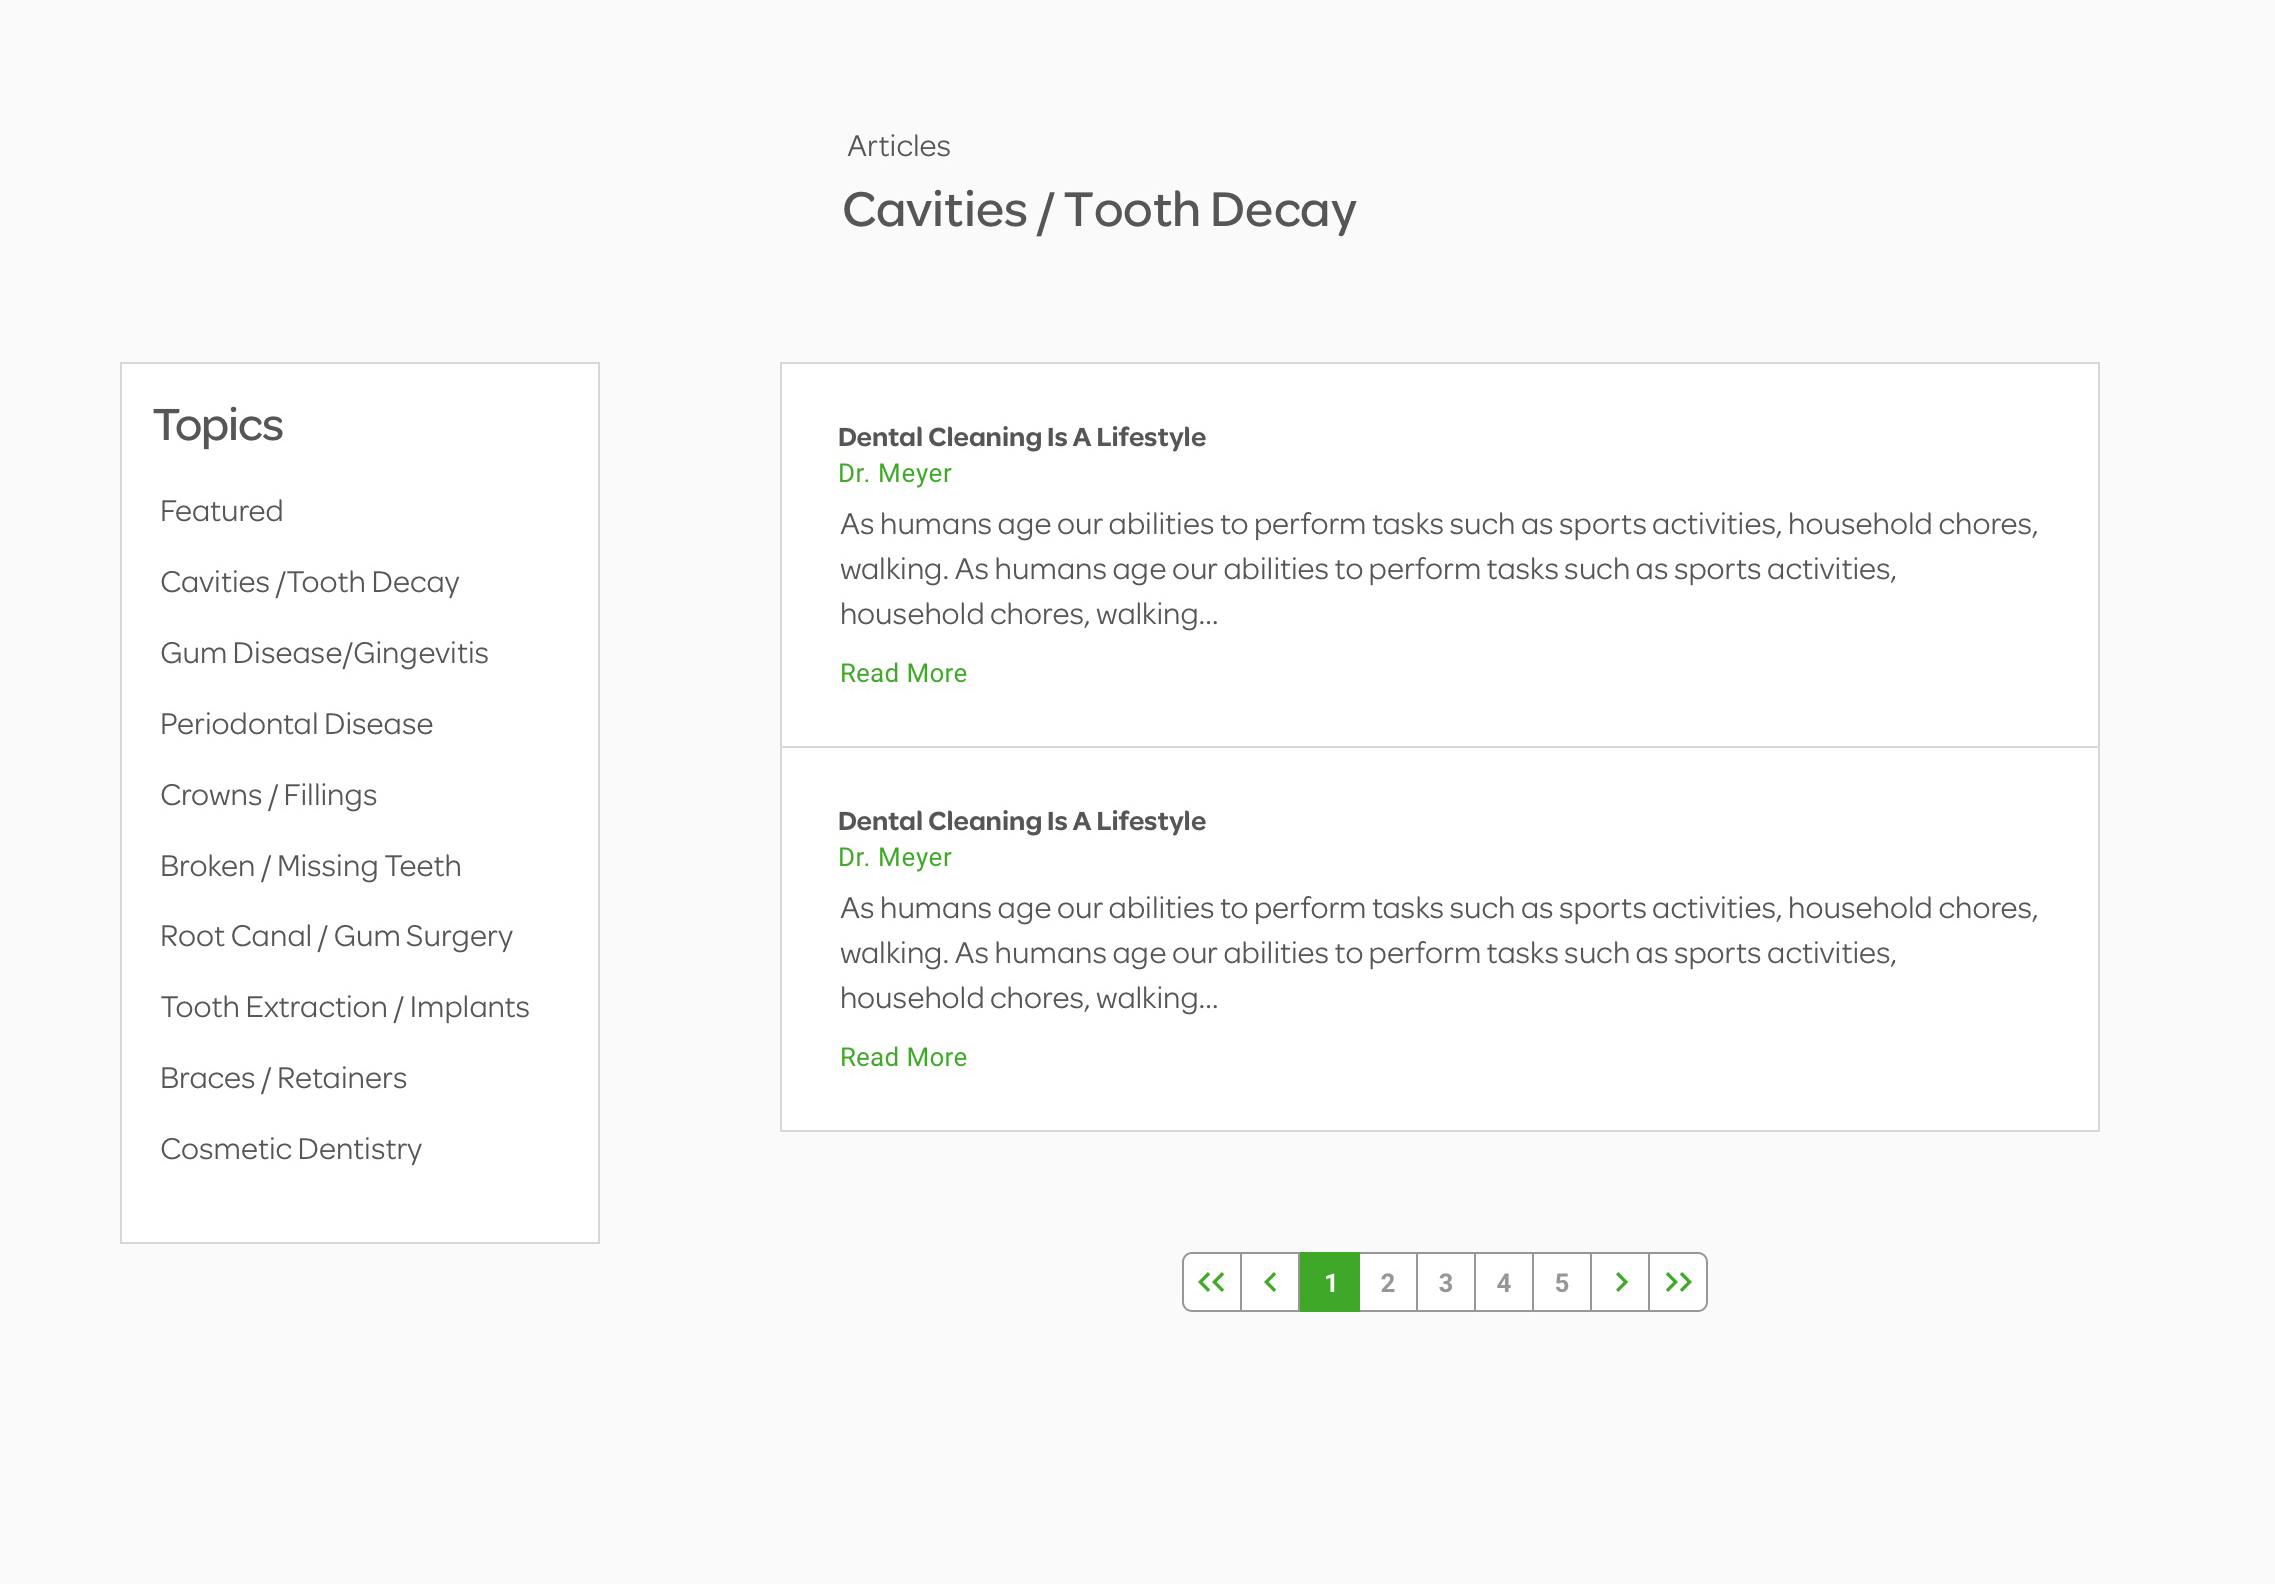Screen dimensions: 2275x1584
Task: Go to next page arrow
Action: point(1620,1282)
